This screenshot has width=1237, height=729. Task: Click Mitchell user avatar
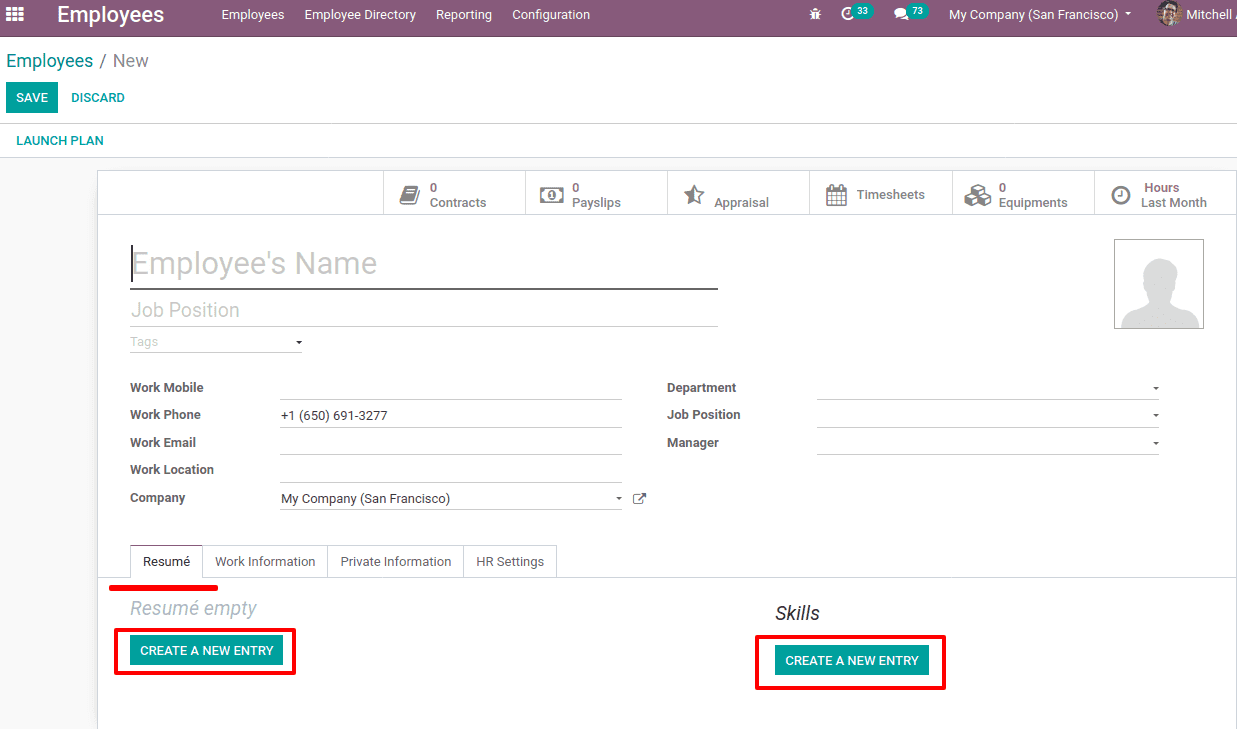[x=1169, y=14]
